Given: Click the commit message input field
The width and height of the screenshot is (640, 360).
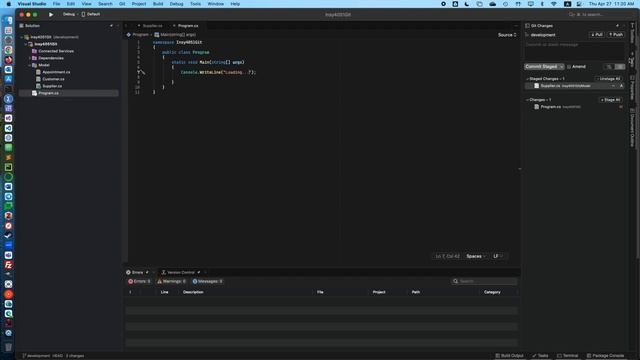Looking at the screenshot, I should pyautogui.click(x=574, y=50).
